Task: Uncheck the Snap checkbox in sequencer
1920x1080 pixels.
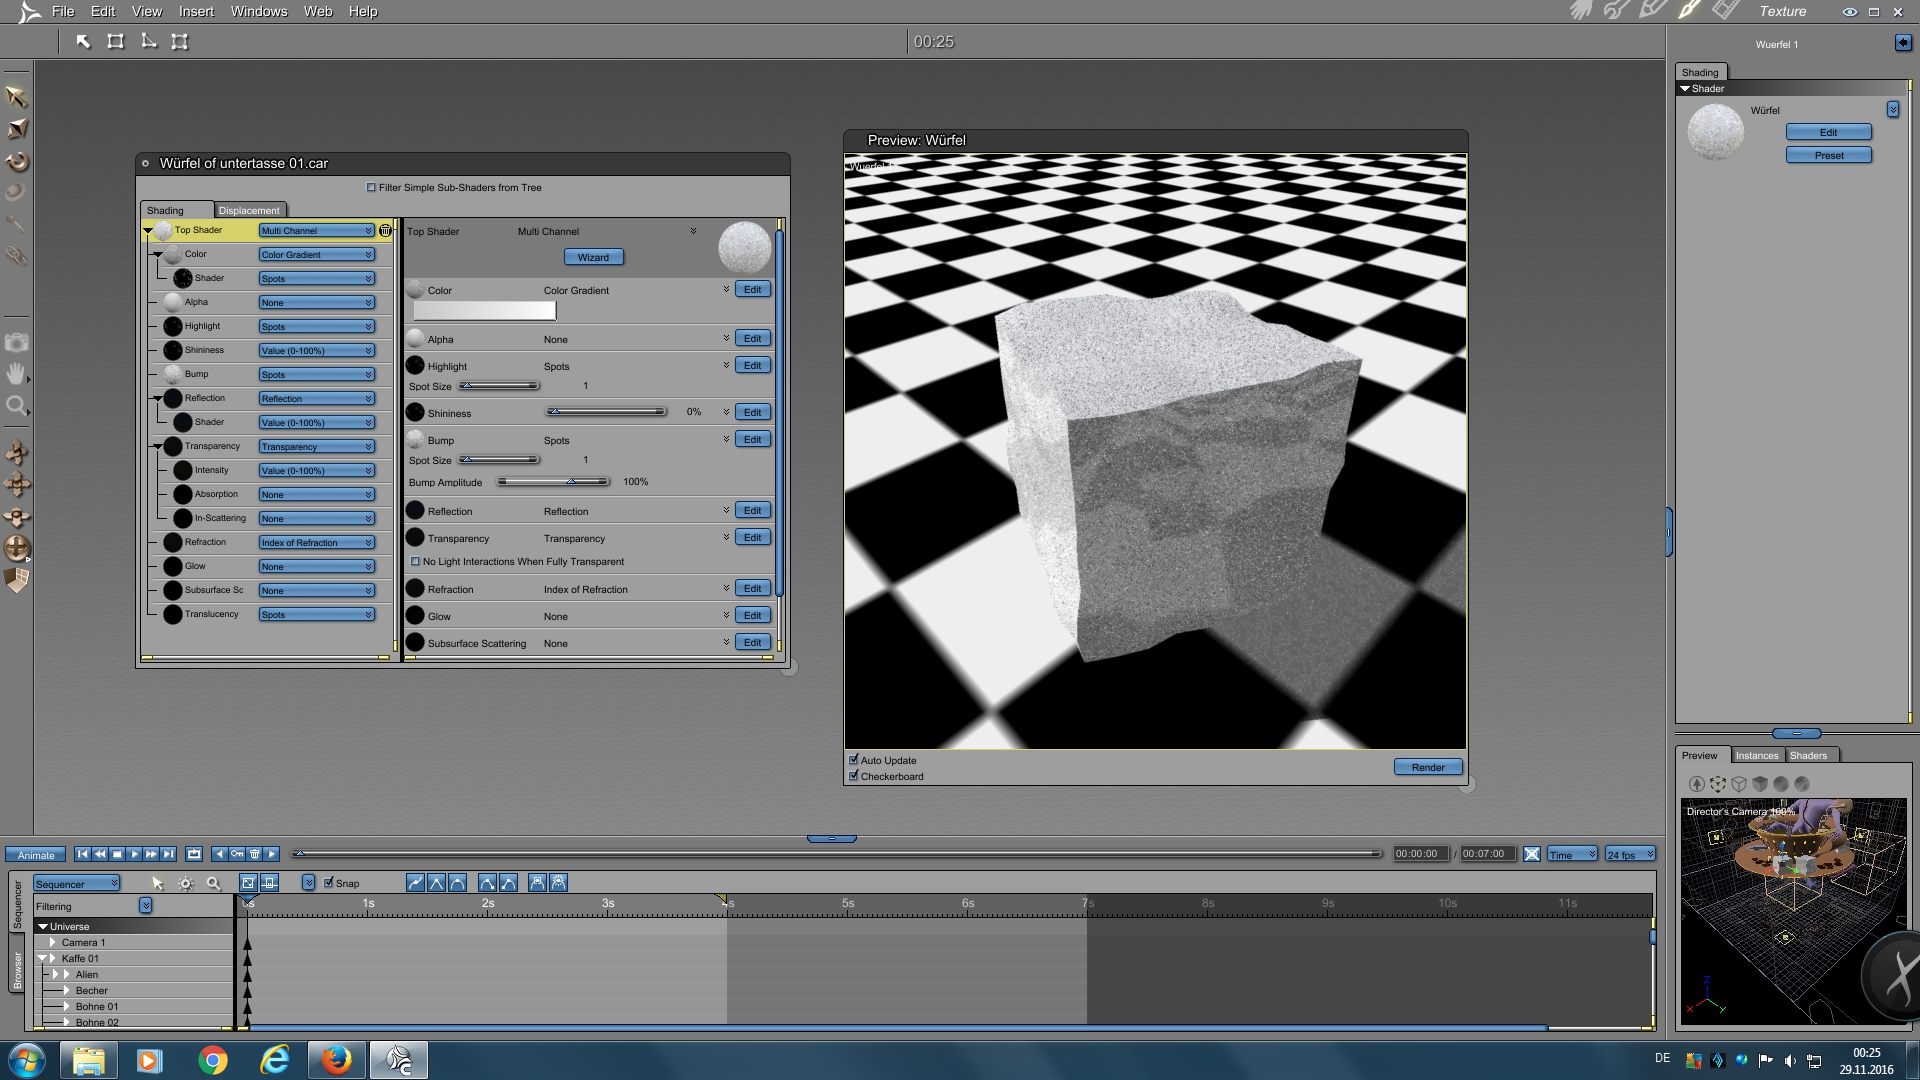Action: point(329,883)
